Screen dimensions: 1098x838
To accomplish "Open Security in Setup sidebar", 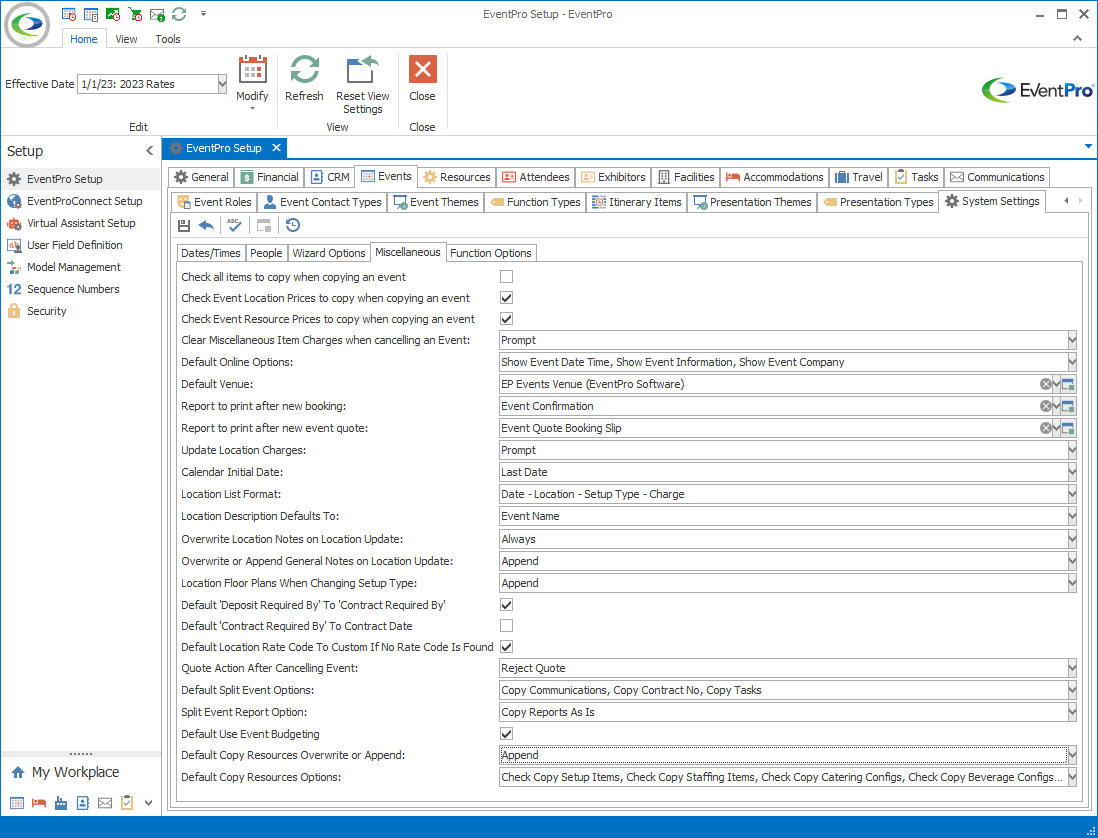I will click(46, 311).
